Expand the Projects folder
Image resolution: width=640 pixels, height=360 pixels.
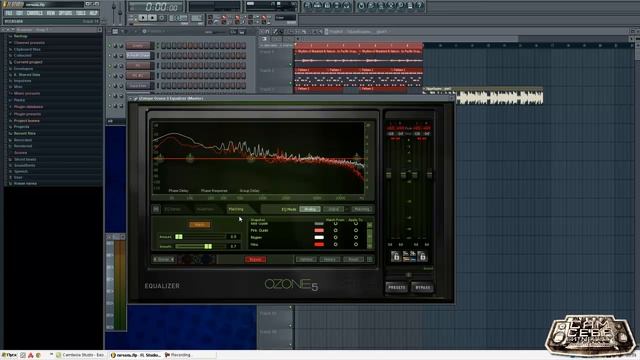click(x=21, y=127)
